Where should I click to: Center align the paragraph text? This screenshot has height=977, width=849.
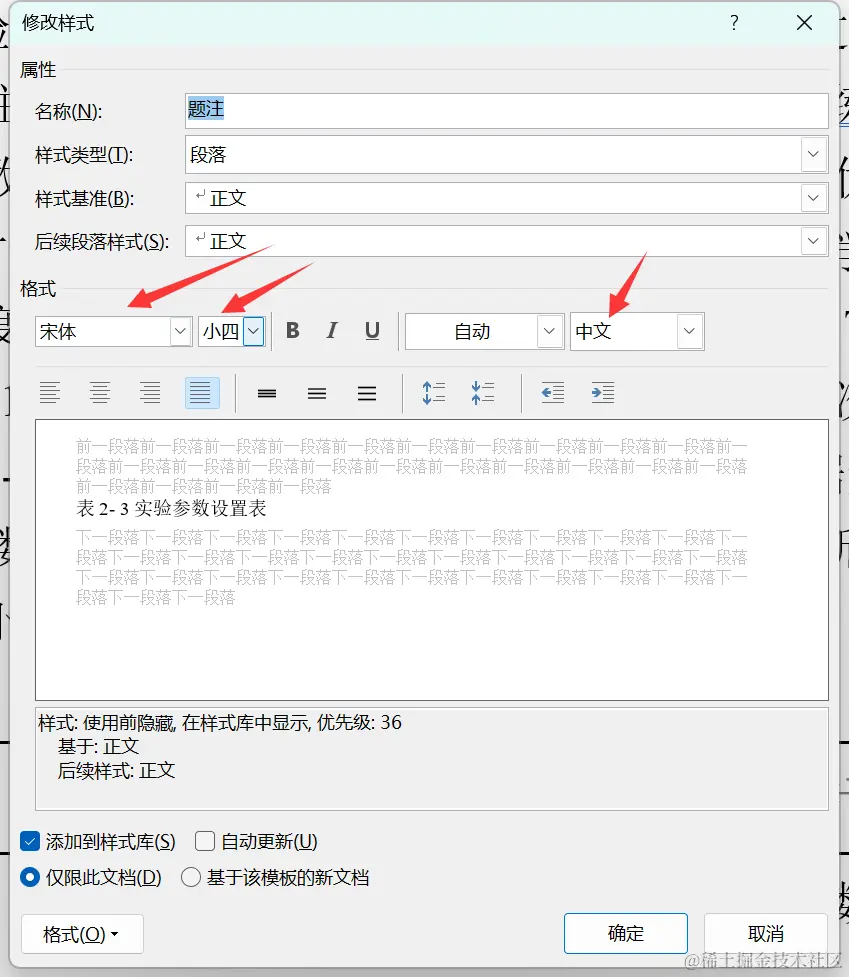click(x=100, y=392)
